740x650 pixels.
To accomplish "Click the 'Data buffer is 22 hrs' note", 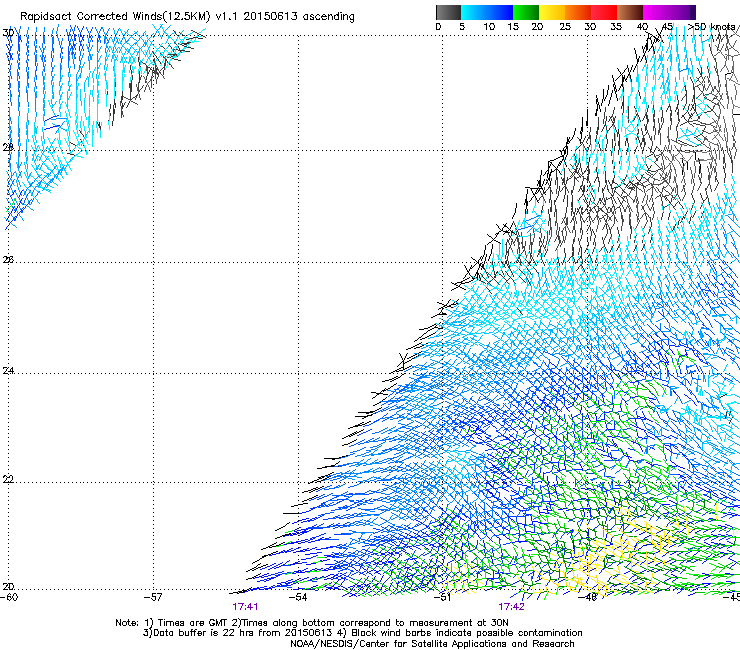I will tap(362, 633).
